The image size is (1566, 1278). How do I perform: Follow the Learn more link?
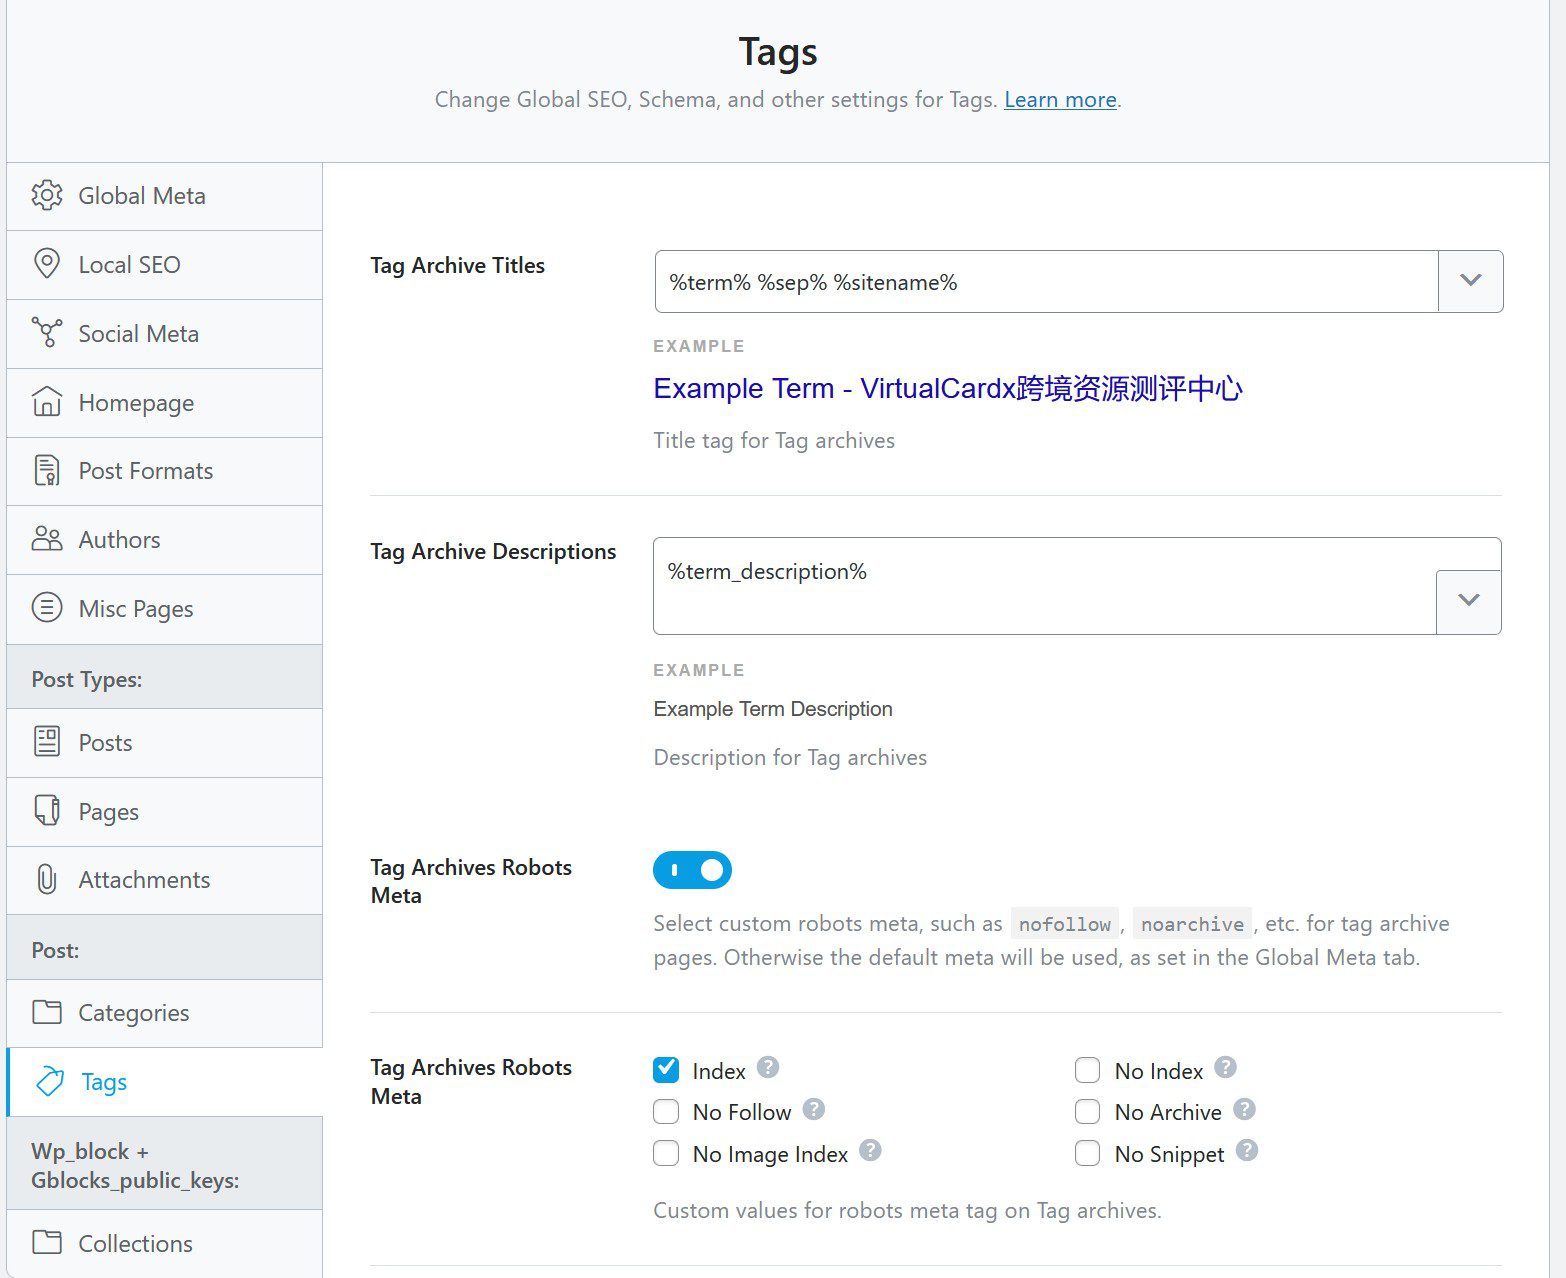point(1060,99)
